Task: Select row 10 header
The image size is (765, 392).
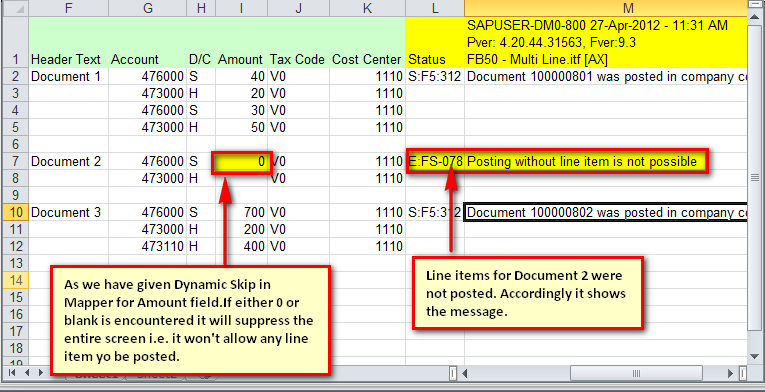Action: pyautogui.click(x=15, y=212)
